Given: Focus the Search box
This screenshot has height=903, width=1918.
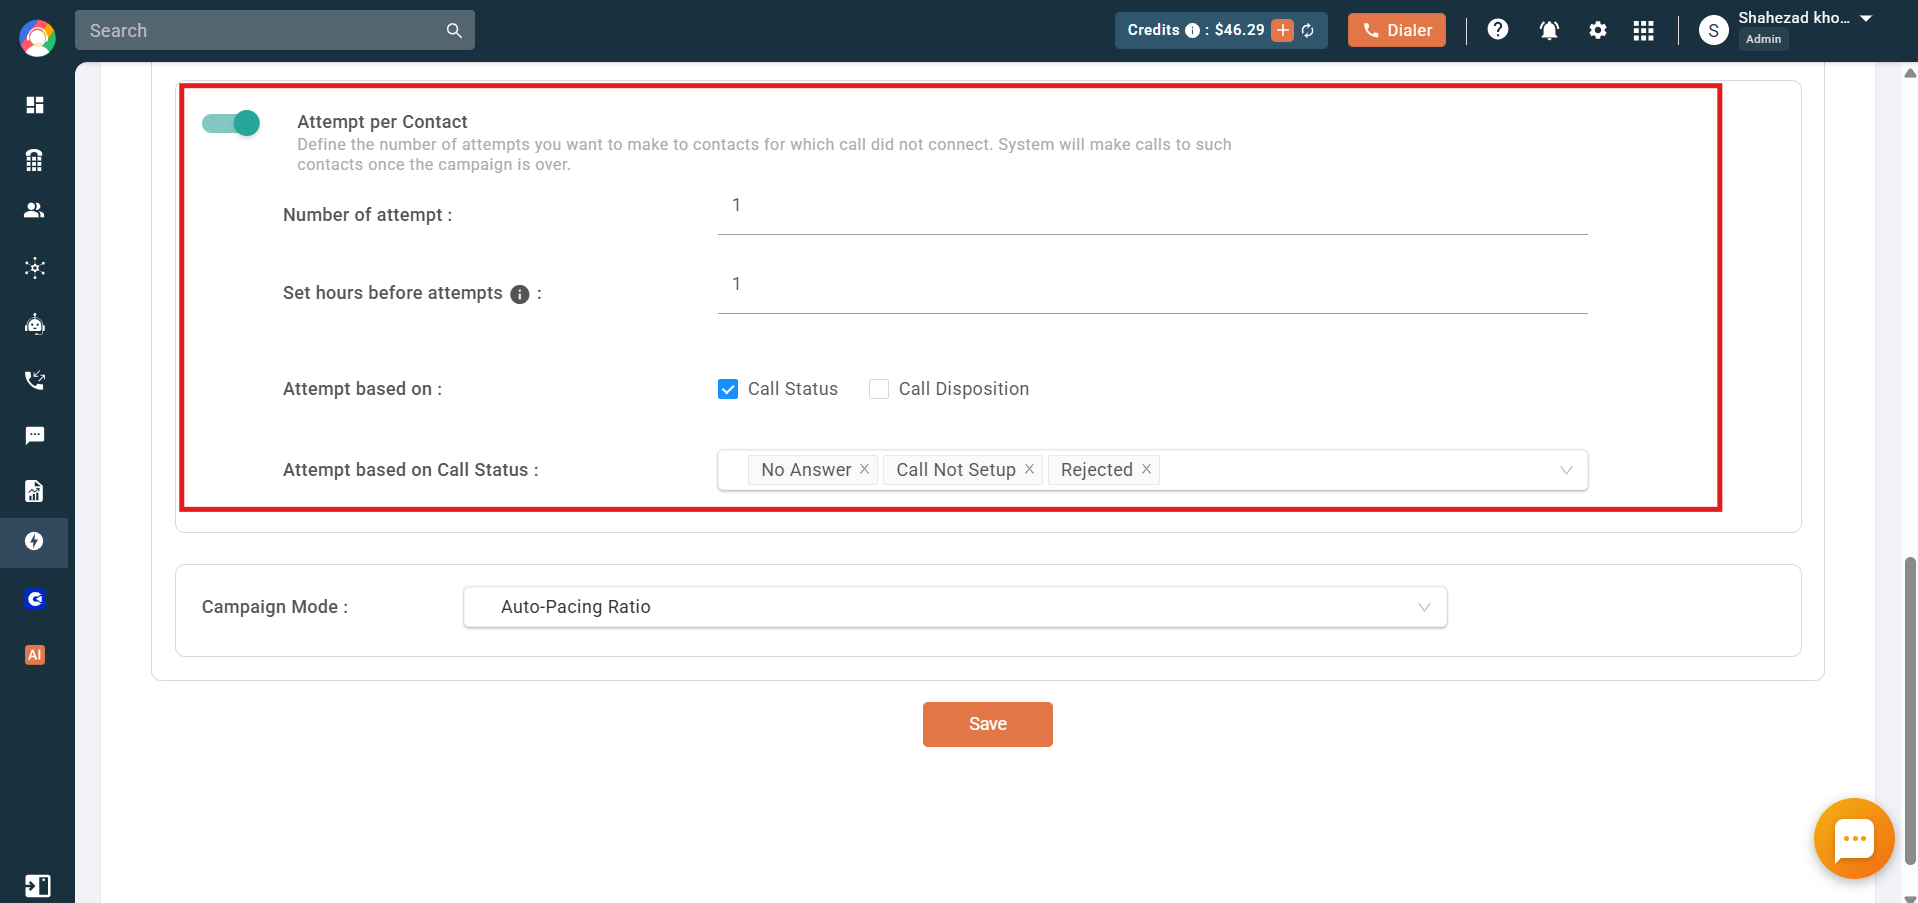Looking at the screenshot, I should (x=275, y=31).
